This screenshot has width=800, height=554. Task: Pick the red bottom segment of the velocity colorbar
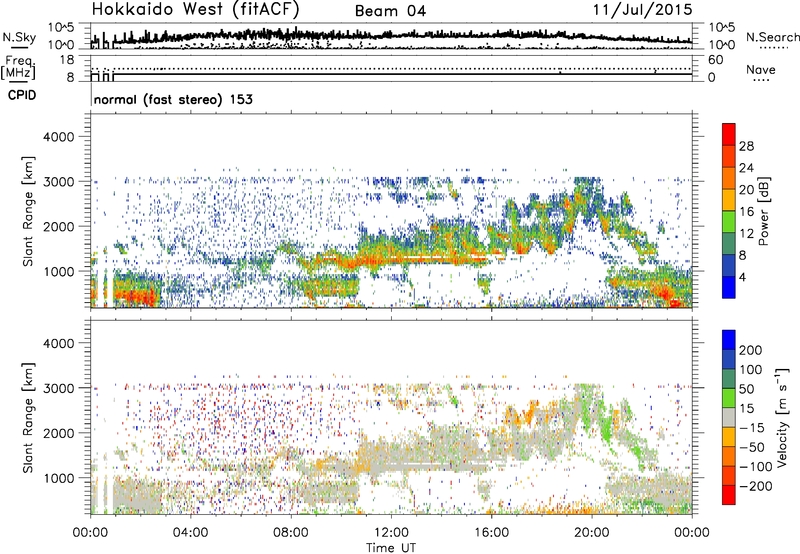(729, 495)
